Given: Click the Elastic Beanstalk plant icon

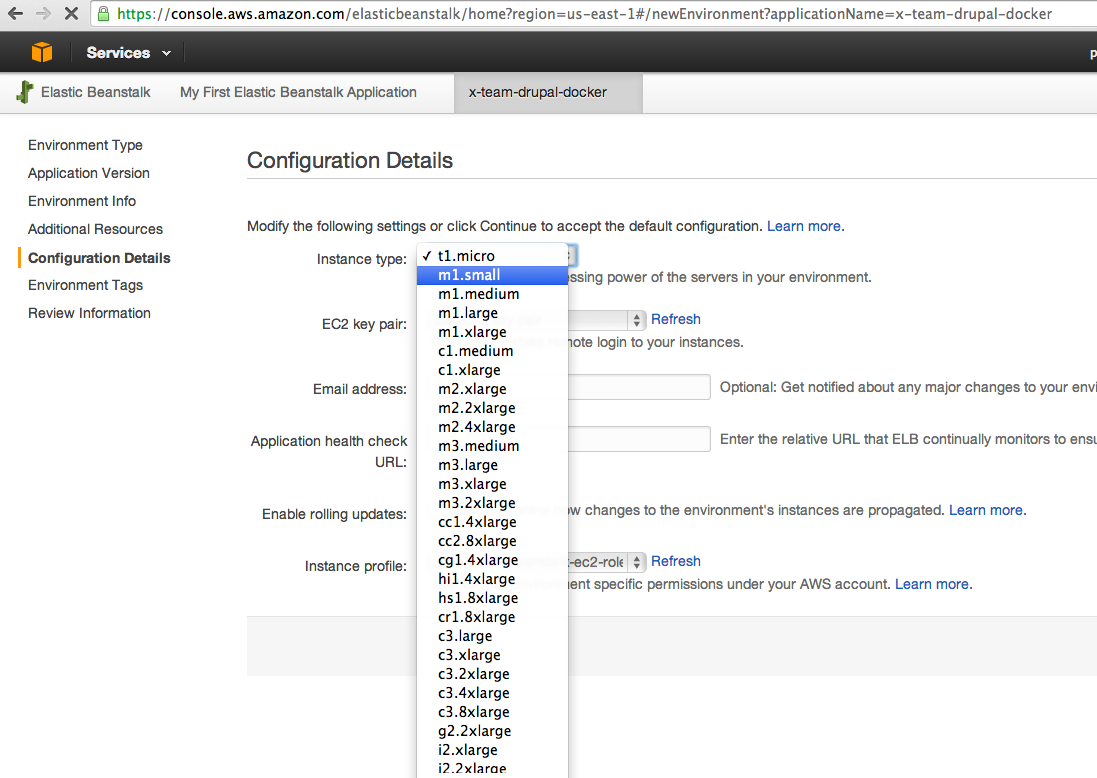Looking at the screenshot, I should click(24, 92).
